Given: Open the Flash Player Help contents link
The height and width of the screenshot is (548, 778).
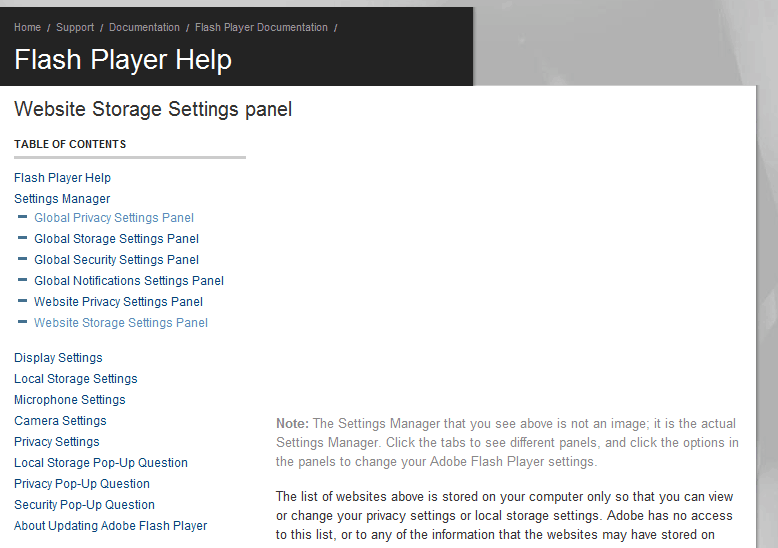Looking at the screenshot, I should click(63, 178).
